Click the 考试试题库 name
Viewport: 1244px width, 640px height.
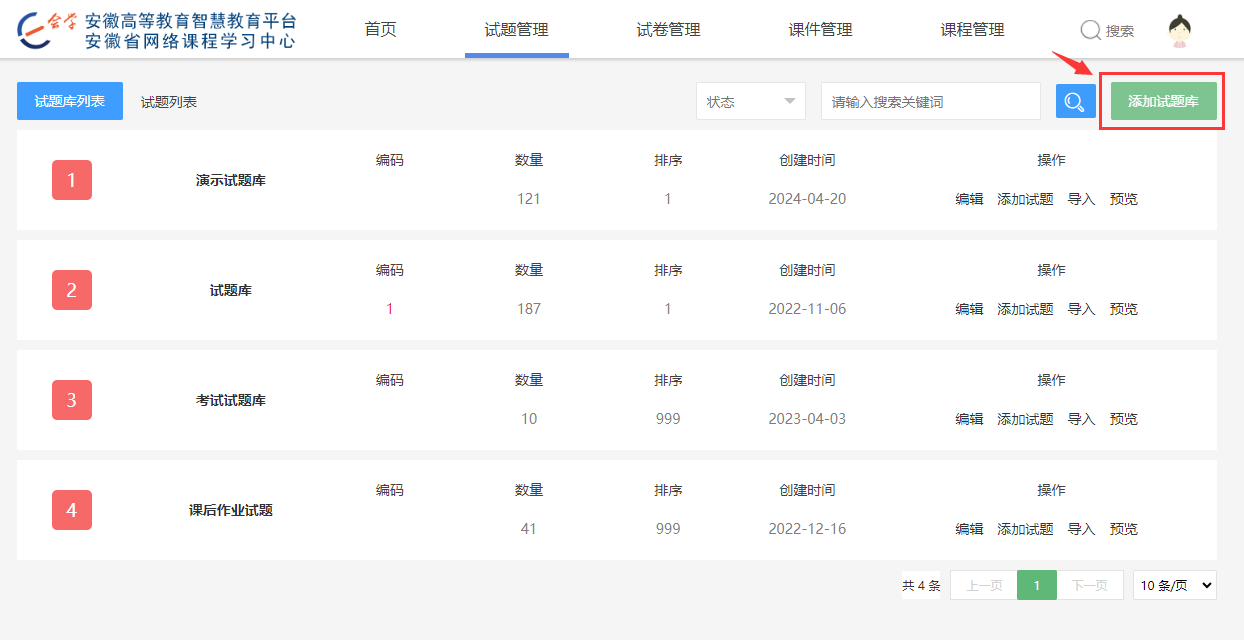231,401
